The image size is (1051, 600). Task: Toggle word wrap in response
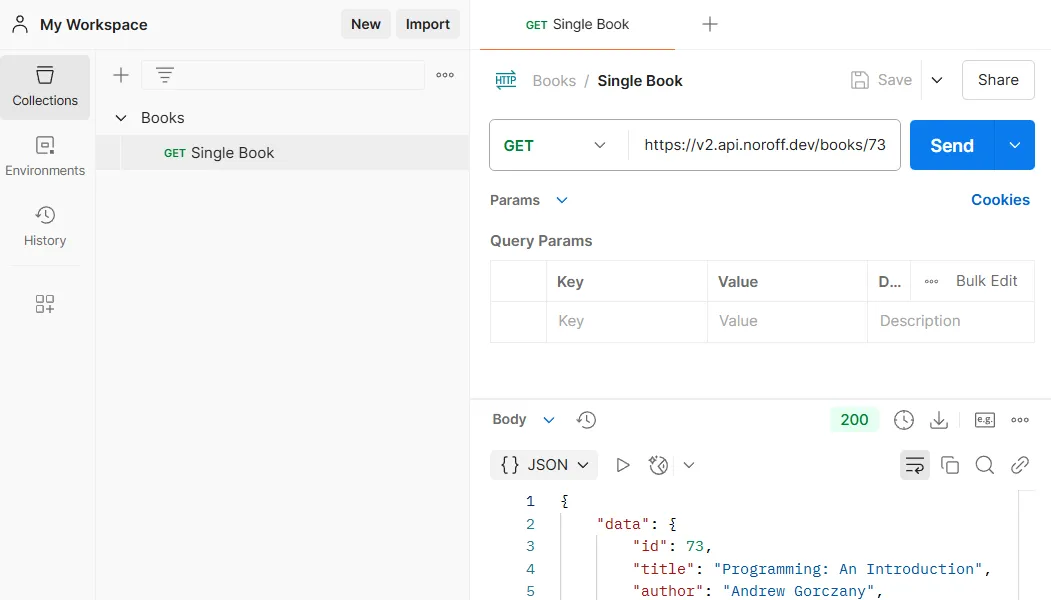[915, 465]
